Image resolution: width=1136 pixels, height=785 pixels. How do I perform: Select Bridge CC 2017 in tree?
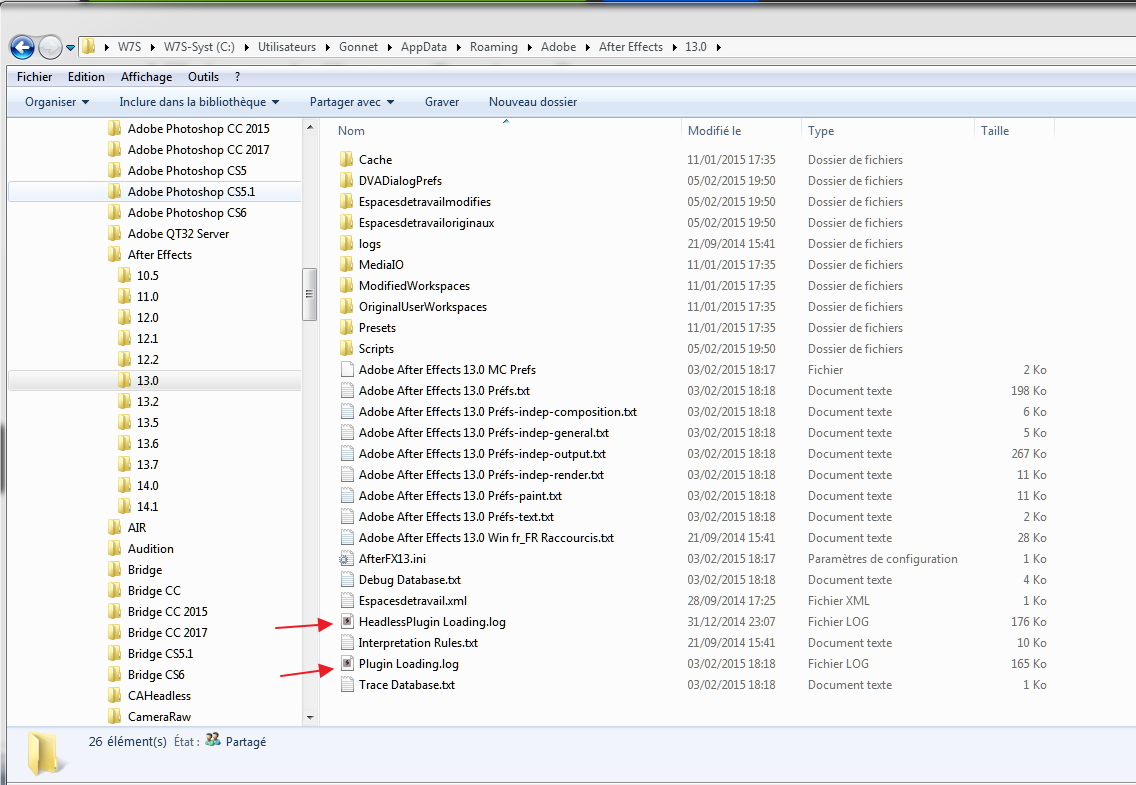pyautogui.click(x=167, y=632)
